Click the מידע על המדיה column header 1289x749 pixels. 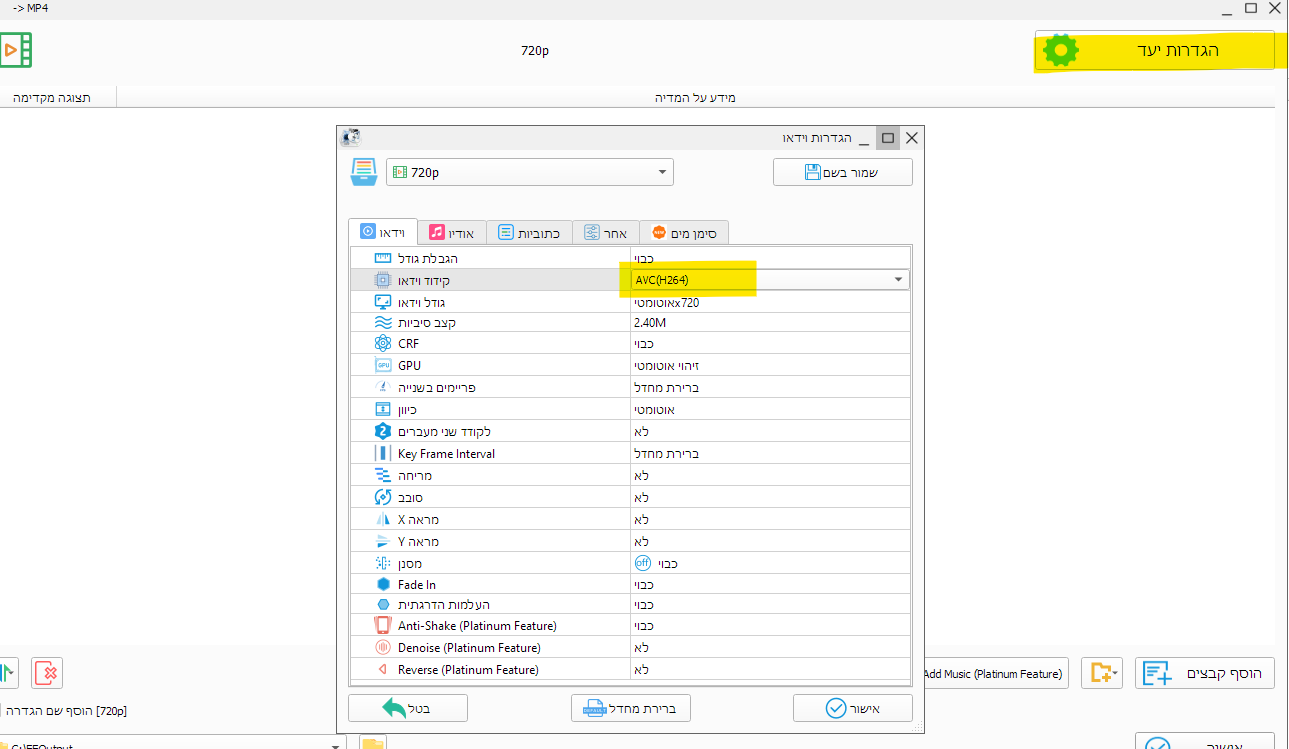pyautogui.click(x=695, y=97)
